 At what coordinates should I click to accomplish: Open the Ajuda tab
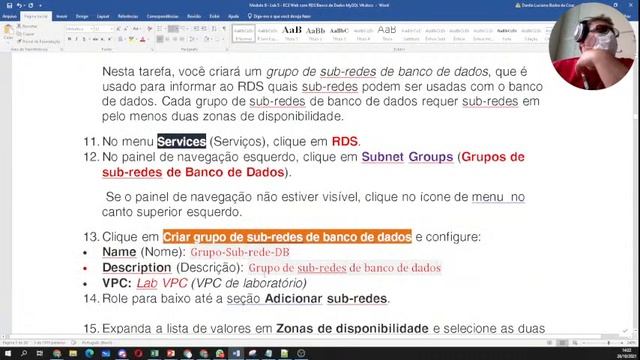coord(233,16)
